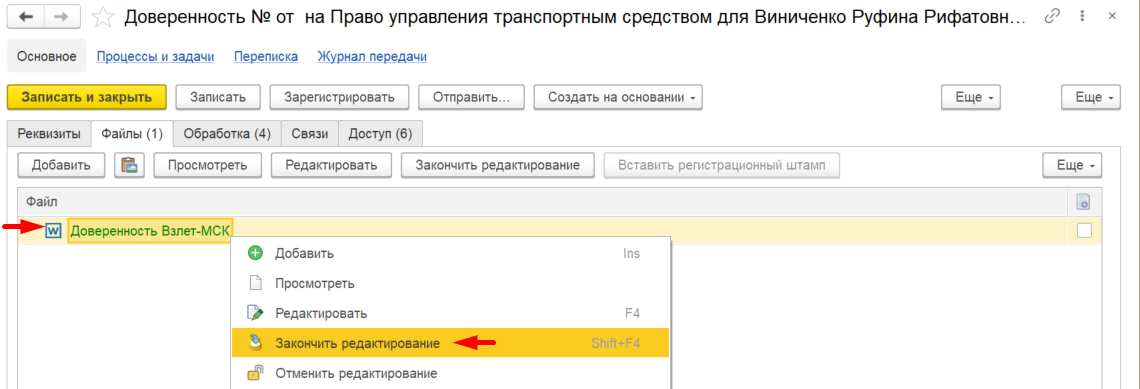Click pencil icon next to Редактировать menu entry
This screenshot has height=389, width=1140.
click(x=254, y=313)
